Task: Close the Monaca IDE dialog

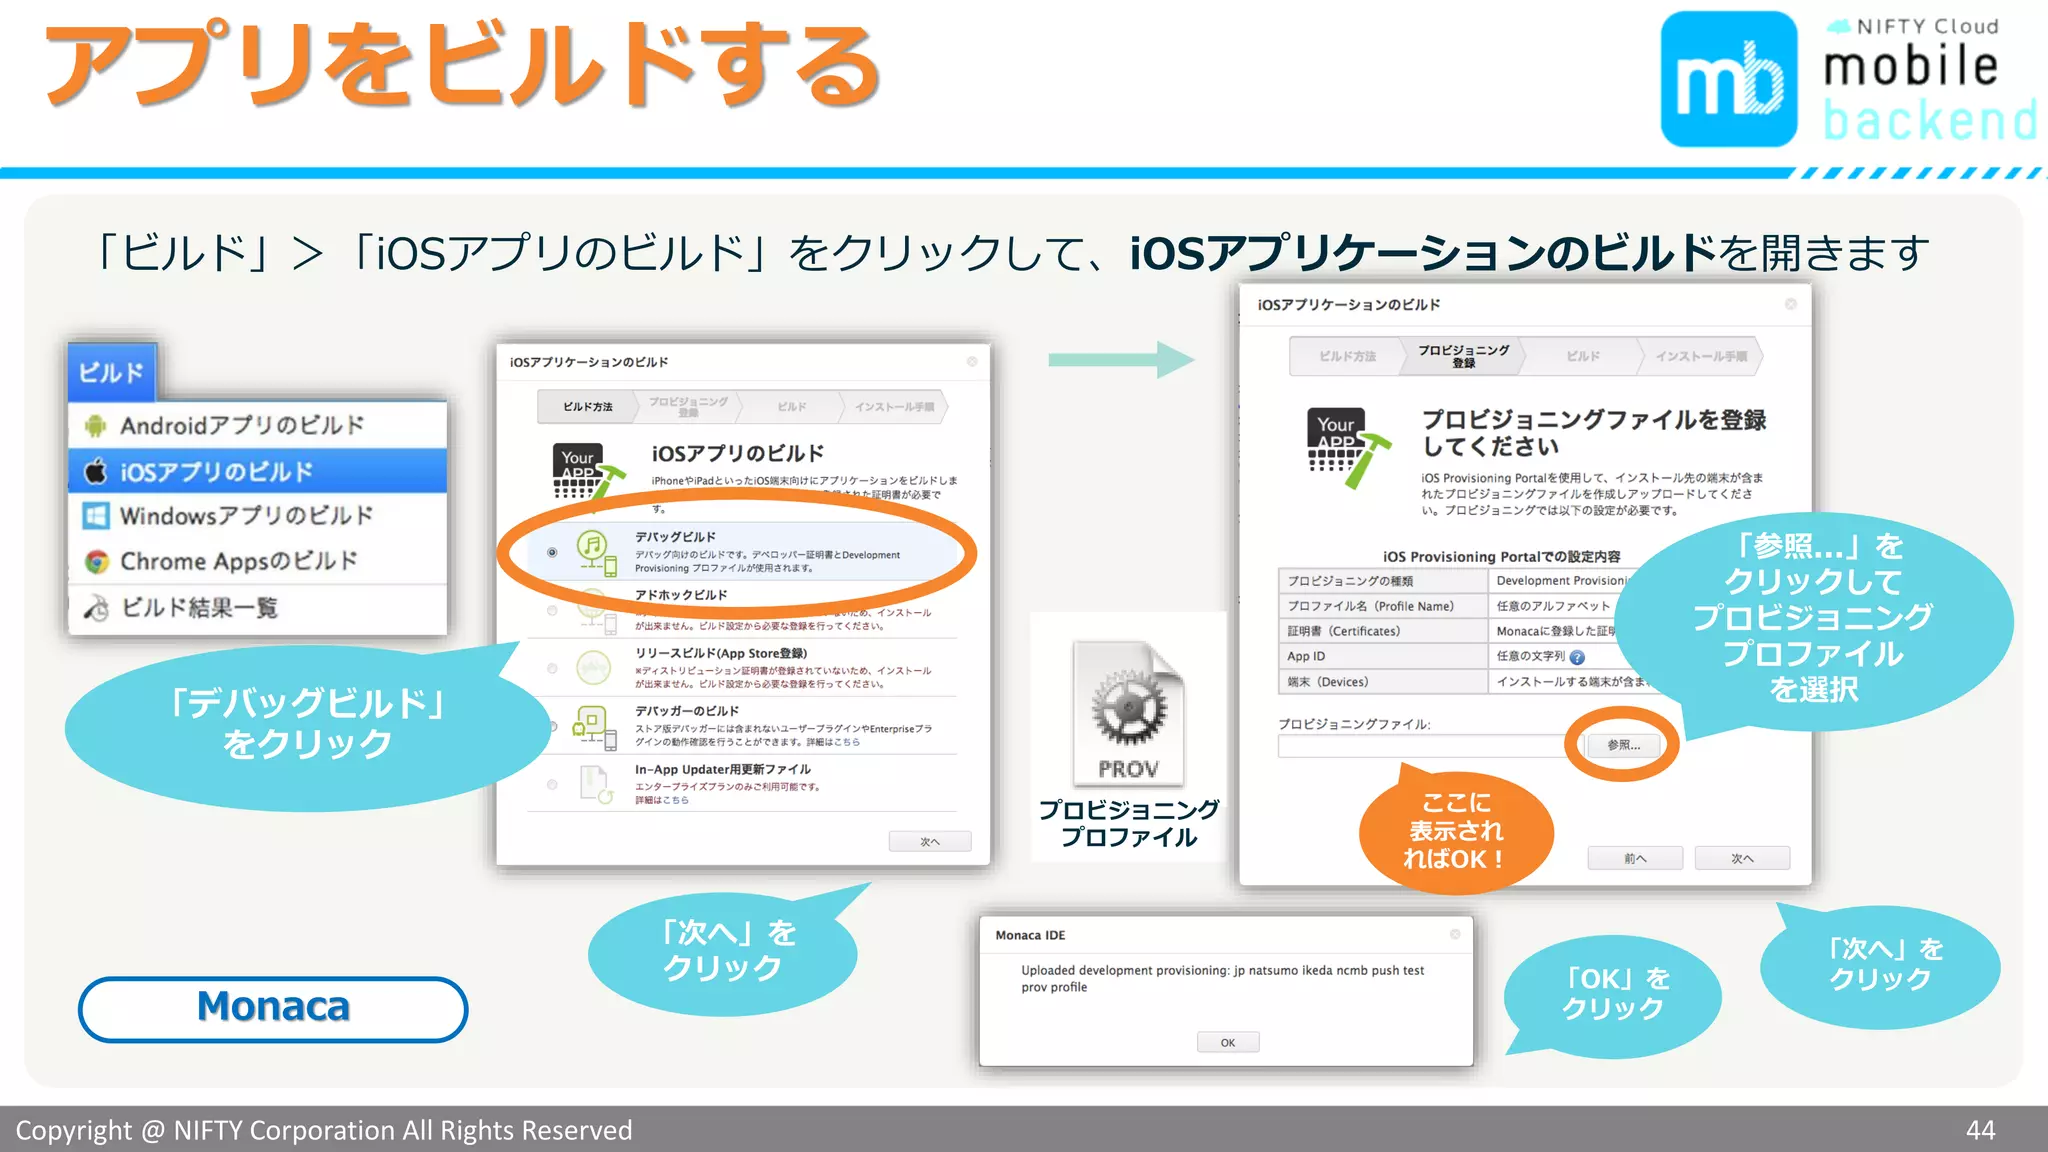Action: point(1455,934)
